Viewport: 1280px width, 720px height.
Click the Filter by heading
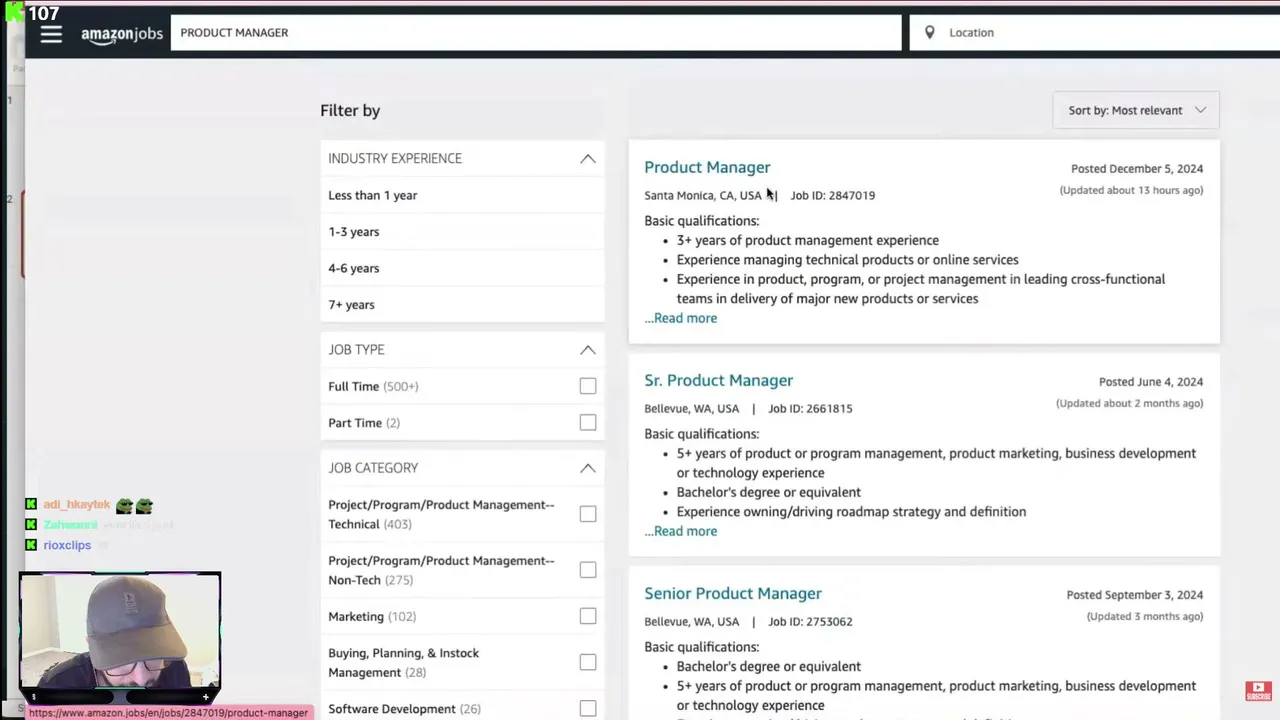(x=350, y=111)
